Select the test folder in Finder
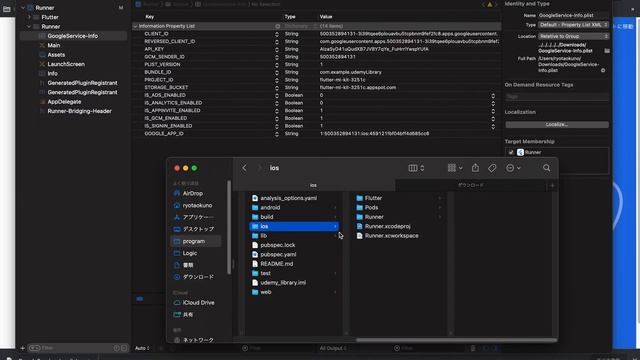This screenshot has height=360, width=640. coord(265,273)
